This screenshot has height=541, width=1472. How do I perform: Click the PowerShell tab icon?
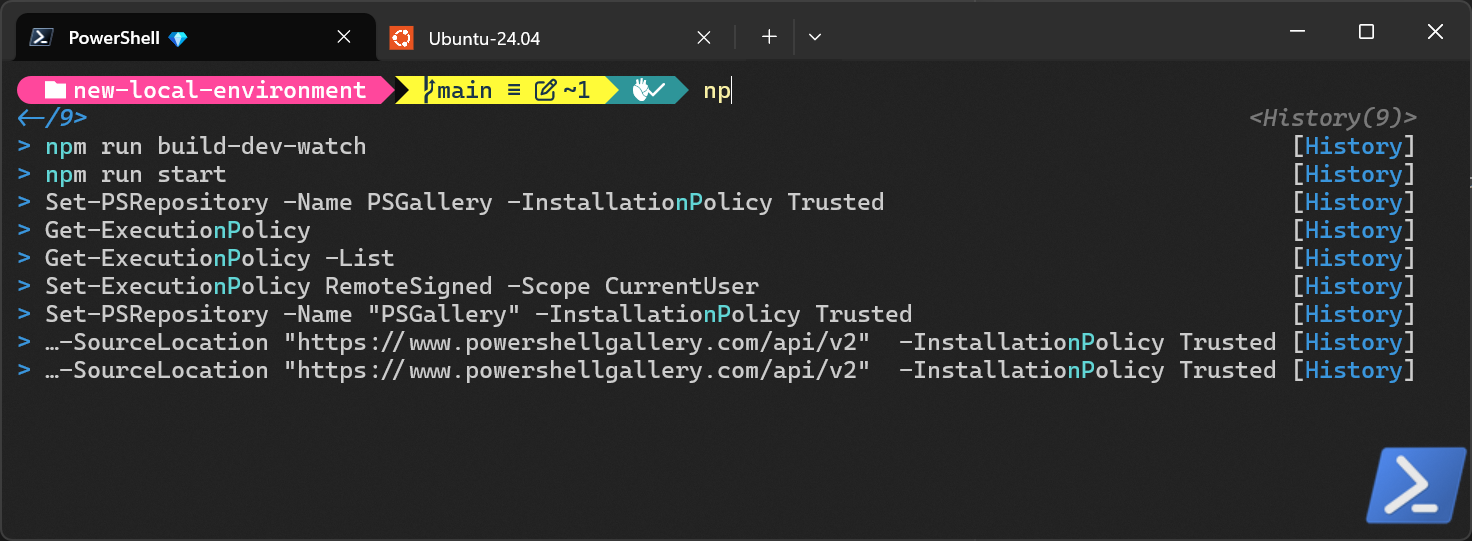pyautogui.click(x=41, y=38)
